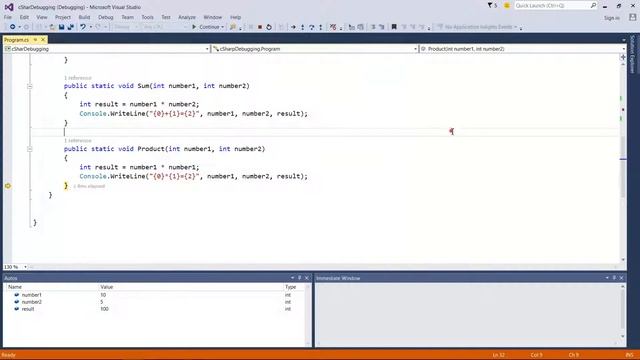The width and height of the screenshot is (640, 360).
Task: Open the Continue button dropdown arrow
Action: pyautogui.click(x=222, y=27)
